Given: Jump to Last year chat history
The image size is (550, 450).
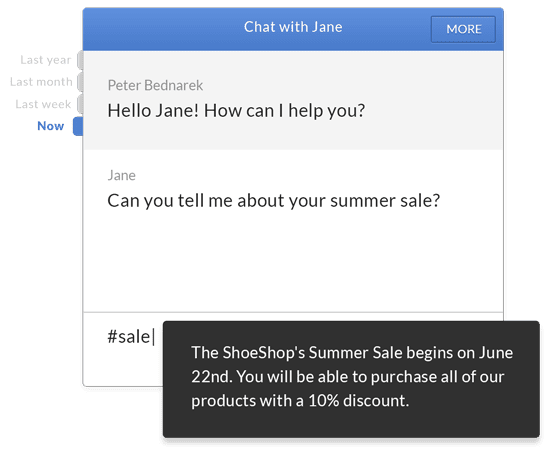Looking at the screenshot, I should click(x=46, y=60).
